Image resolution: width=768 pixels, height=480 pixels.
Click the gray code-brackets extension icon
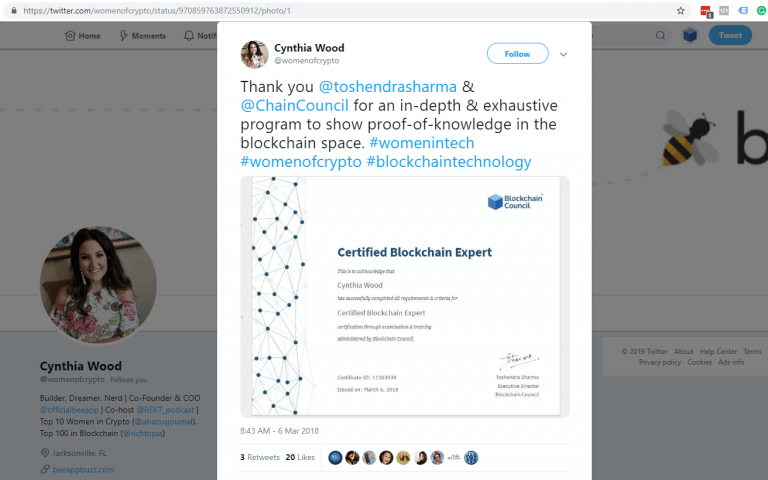point(723,11)
